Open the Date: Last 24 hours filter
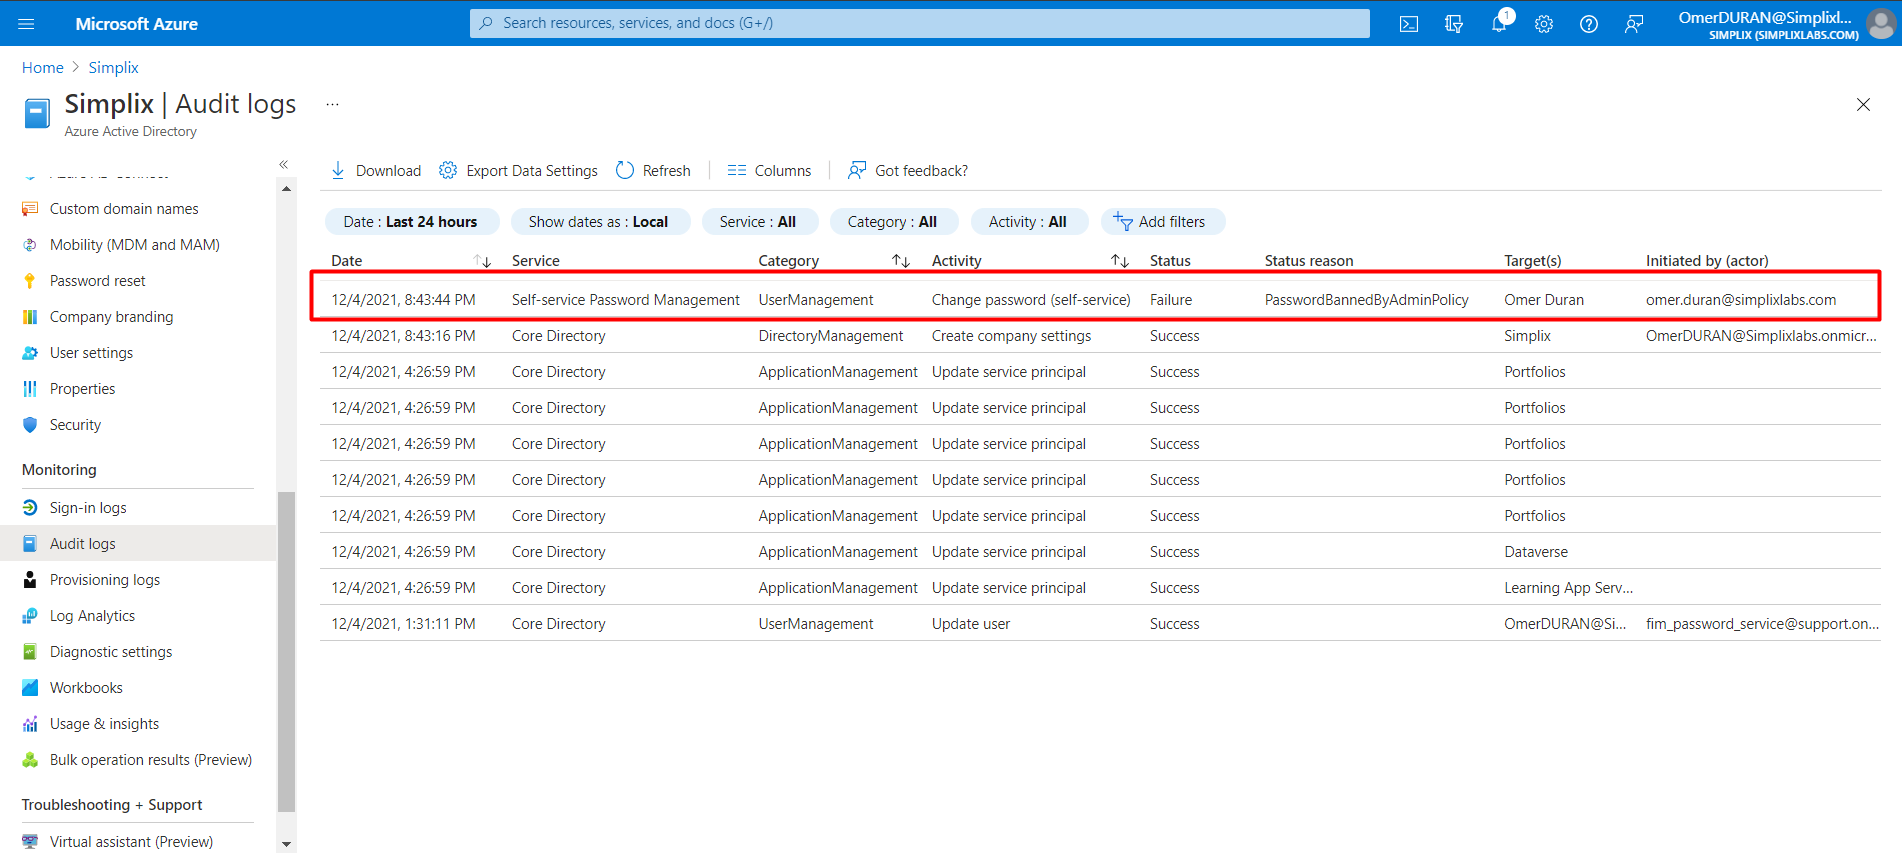Screen dimensions: 1902x853 (x=411, y=222)
